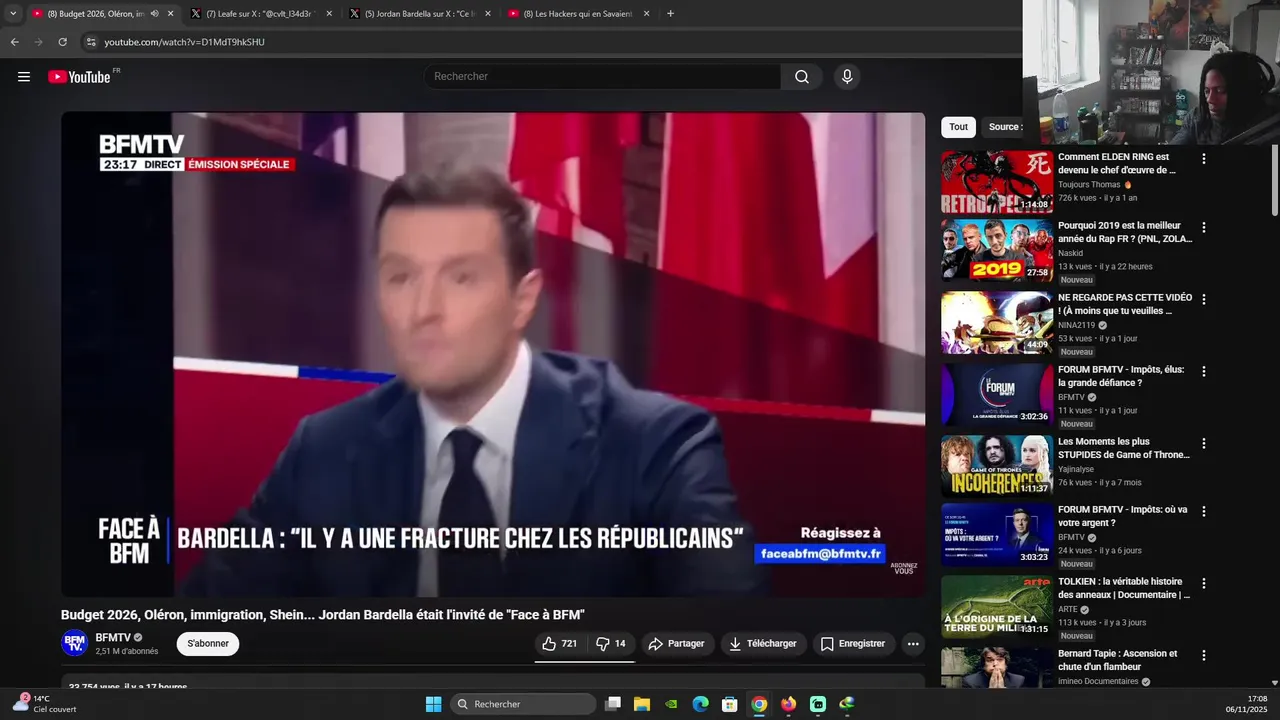Open the Partager share dialog
Viewport: 1280px width, 720px height.
(x=676, y=644)
